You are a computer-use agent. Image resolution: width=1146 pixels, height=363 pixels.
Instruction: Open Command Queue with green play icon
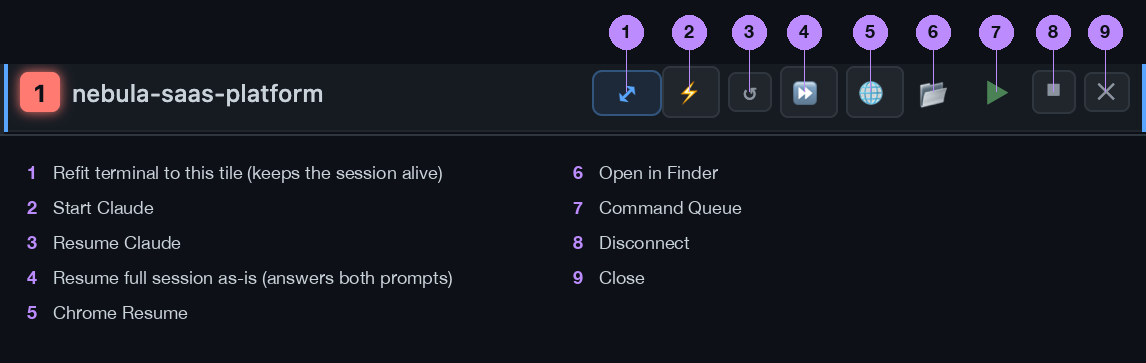pos(996,93)
